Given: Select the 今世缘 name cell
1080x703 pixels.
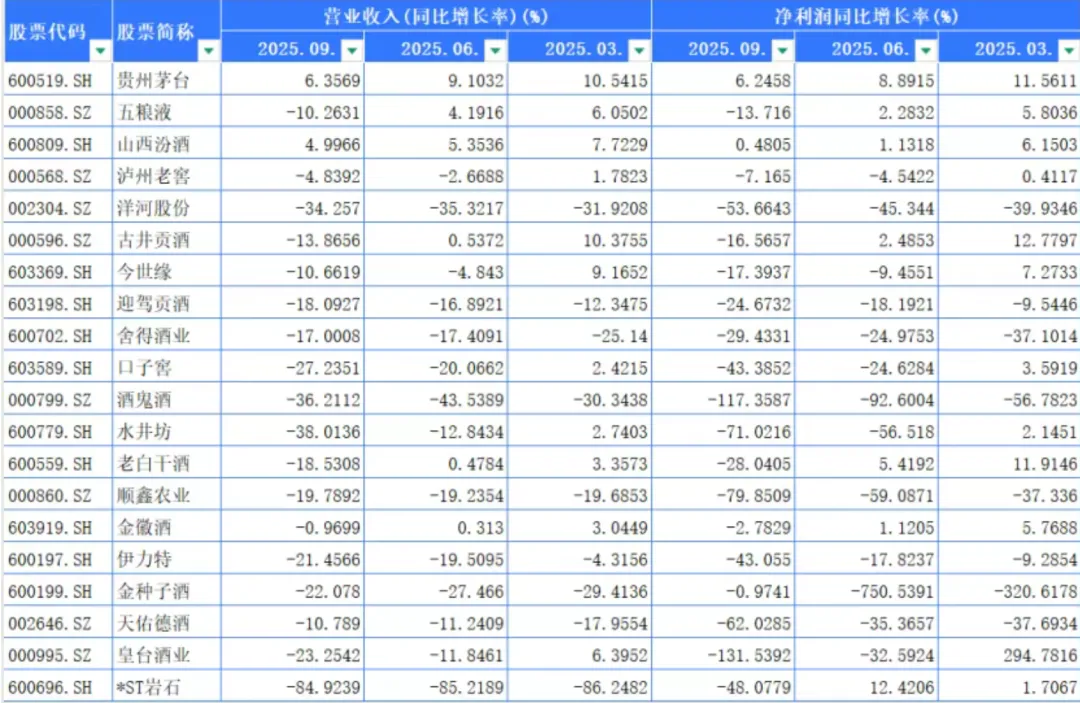Looking at the screenshot, I should (x=167, y=272).
